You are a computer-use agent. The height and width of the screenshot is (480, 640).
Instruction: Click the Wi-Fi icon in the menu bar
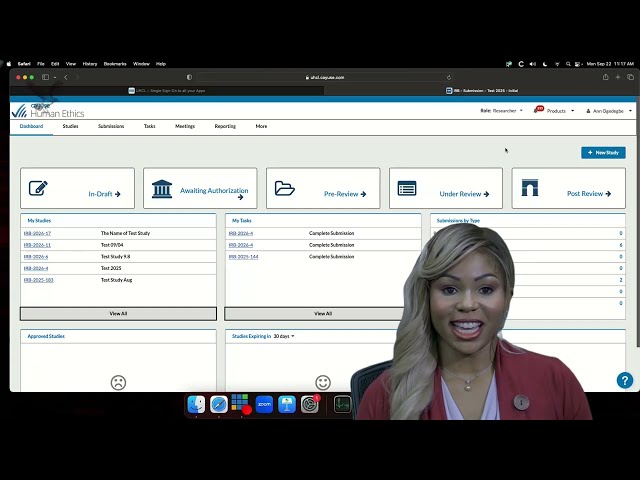click(557, 64)
